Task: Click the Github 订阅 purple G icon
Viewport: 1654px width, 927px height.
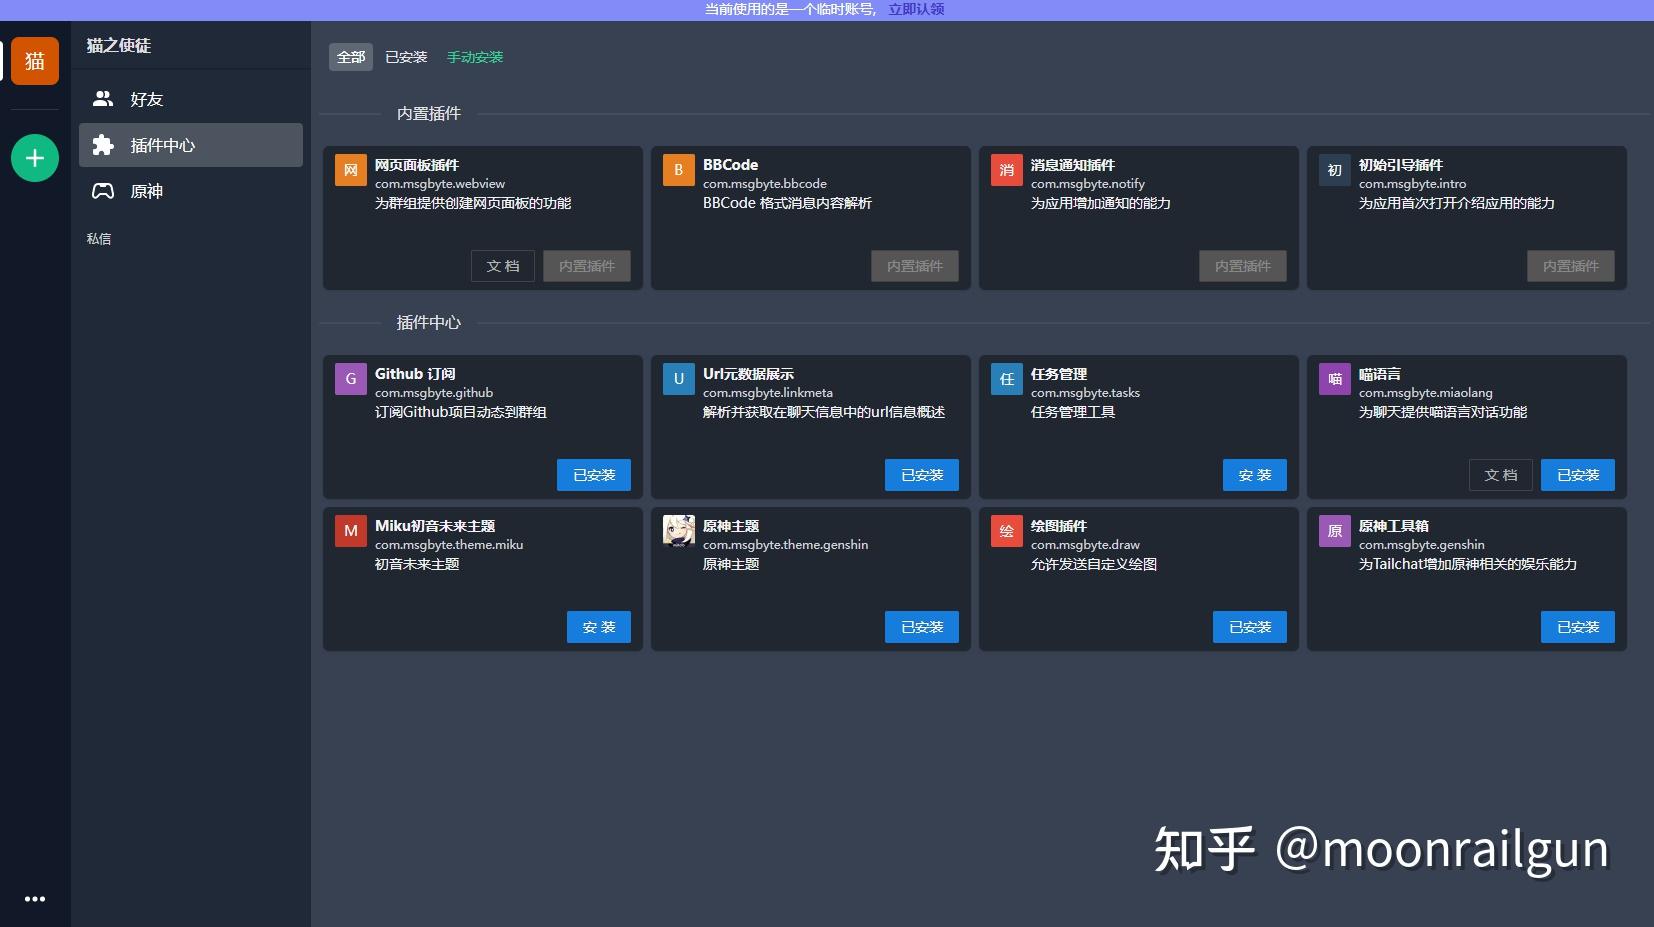Action: pyautogui.click(x=351, y=379)
